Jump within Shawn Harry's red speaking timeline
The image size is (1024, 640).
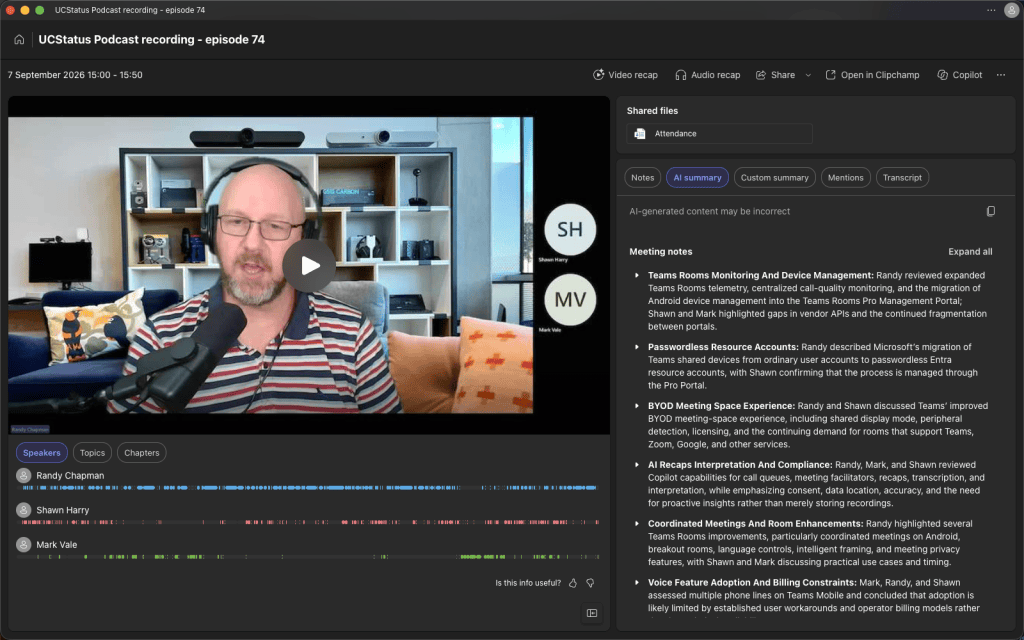tap(310, 522)
